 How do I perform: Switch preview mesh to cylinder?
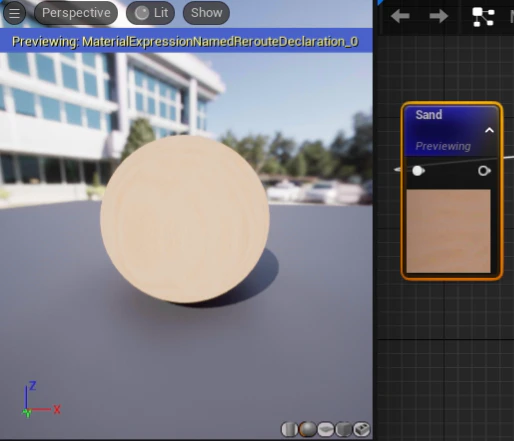(x=289, y=429)
